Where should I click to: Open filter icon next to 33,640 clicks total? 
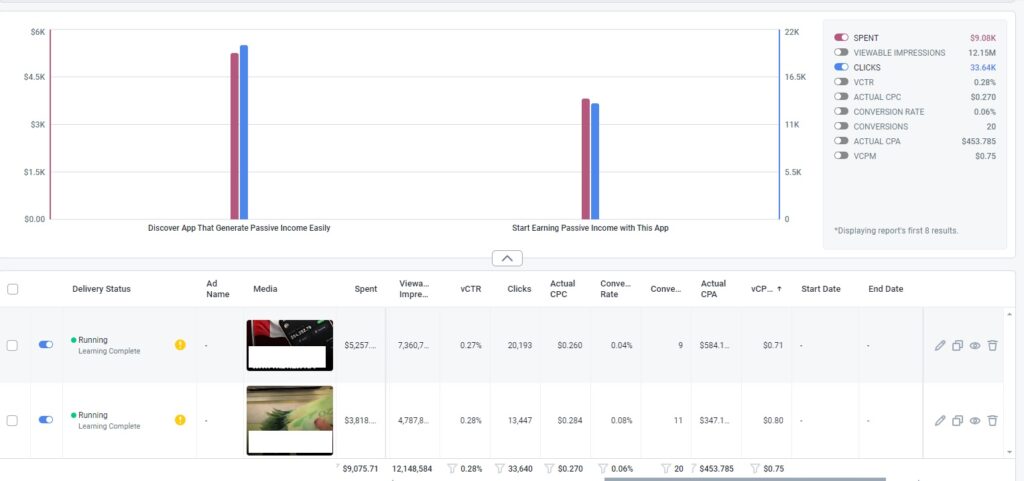500,468
